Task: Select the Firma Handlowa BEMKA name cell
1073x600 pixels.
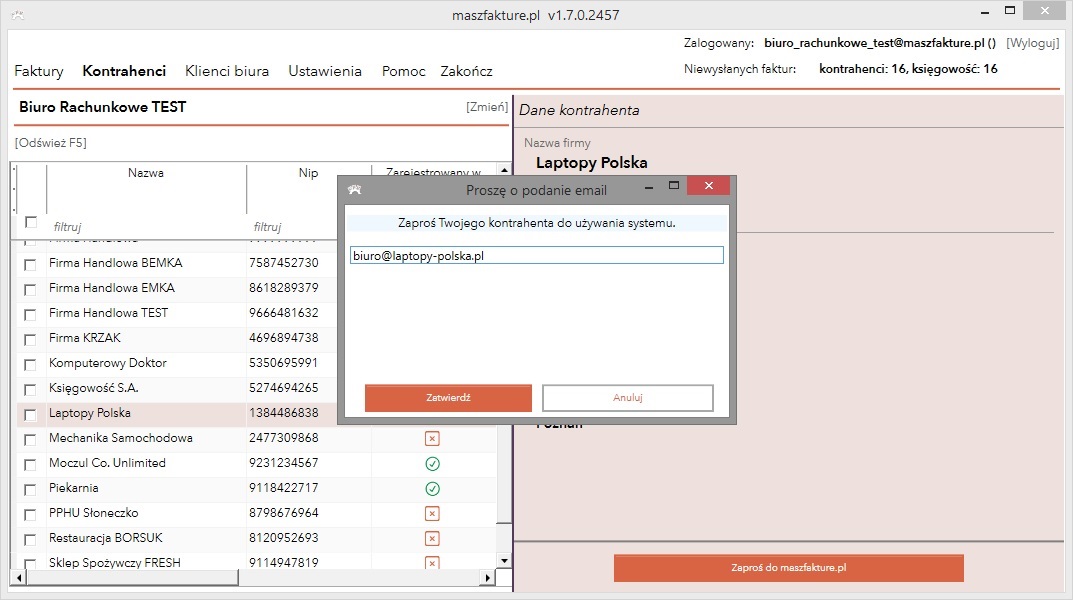Action: coord(146,263)
